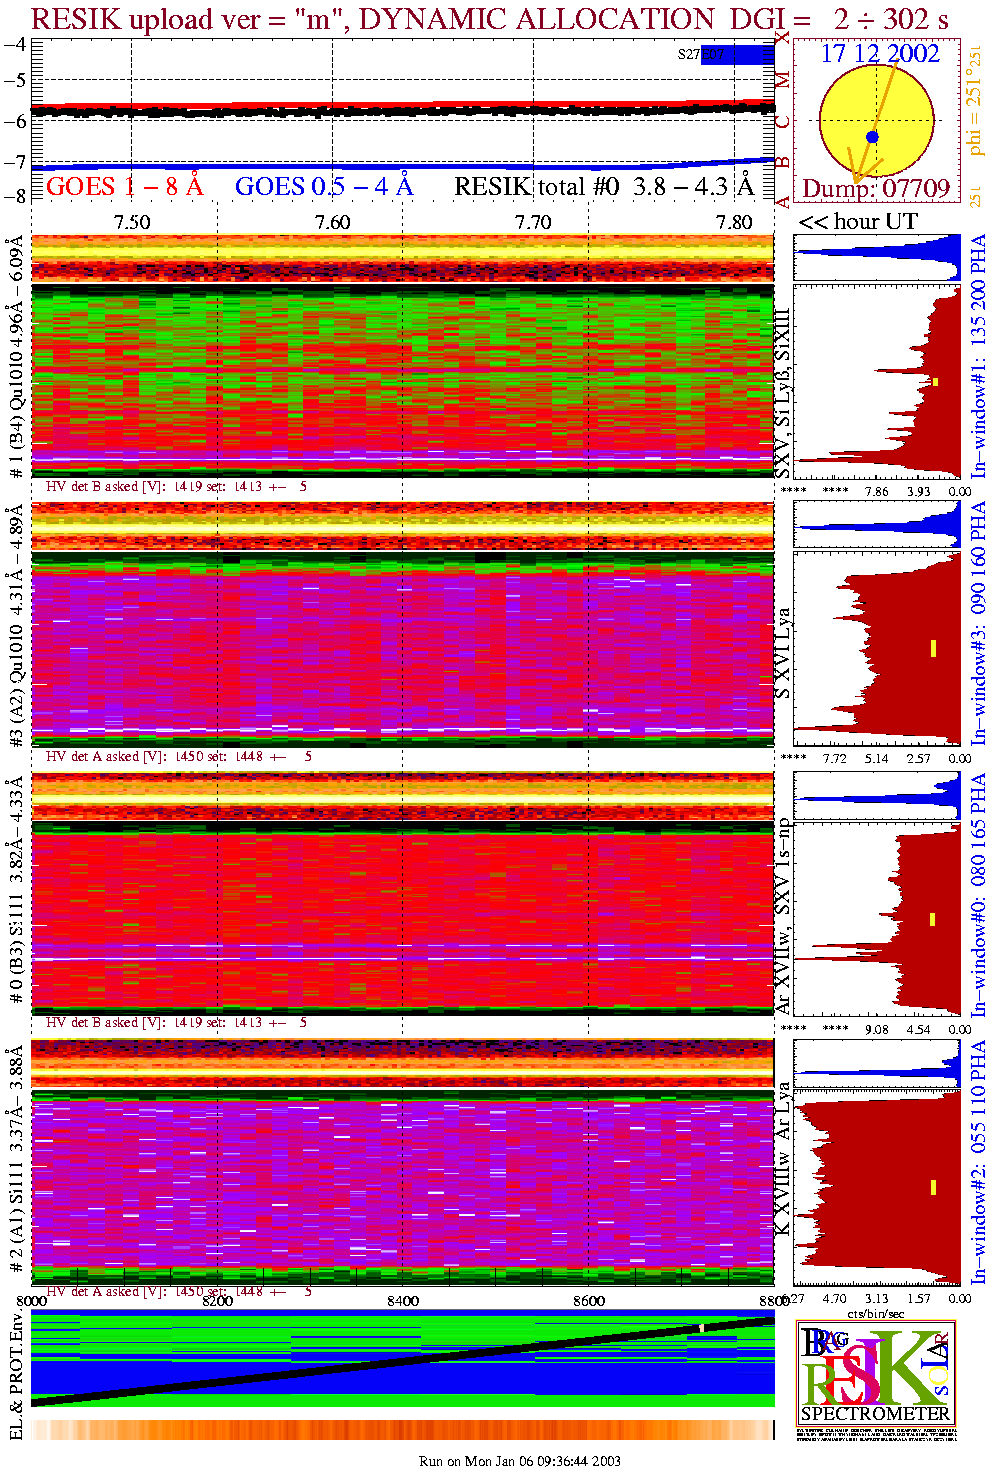The height and width of the screenshot is (1476, 1004).
Task: Click the 7.60 hour tick label
Action: pos(332,222)
